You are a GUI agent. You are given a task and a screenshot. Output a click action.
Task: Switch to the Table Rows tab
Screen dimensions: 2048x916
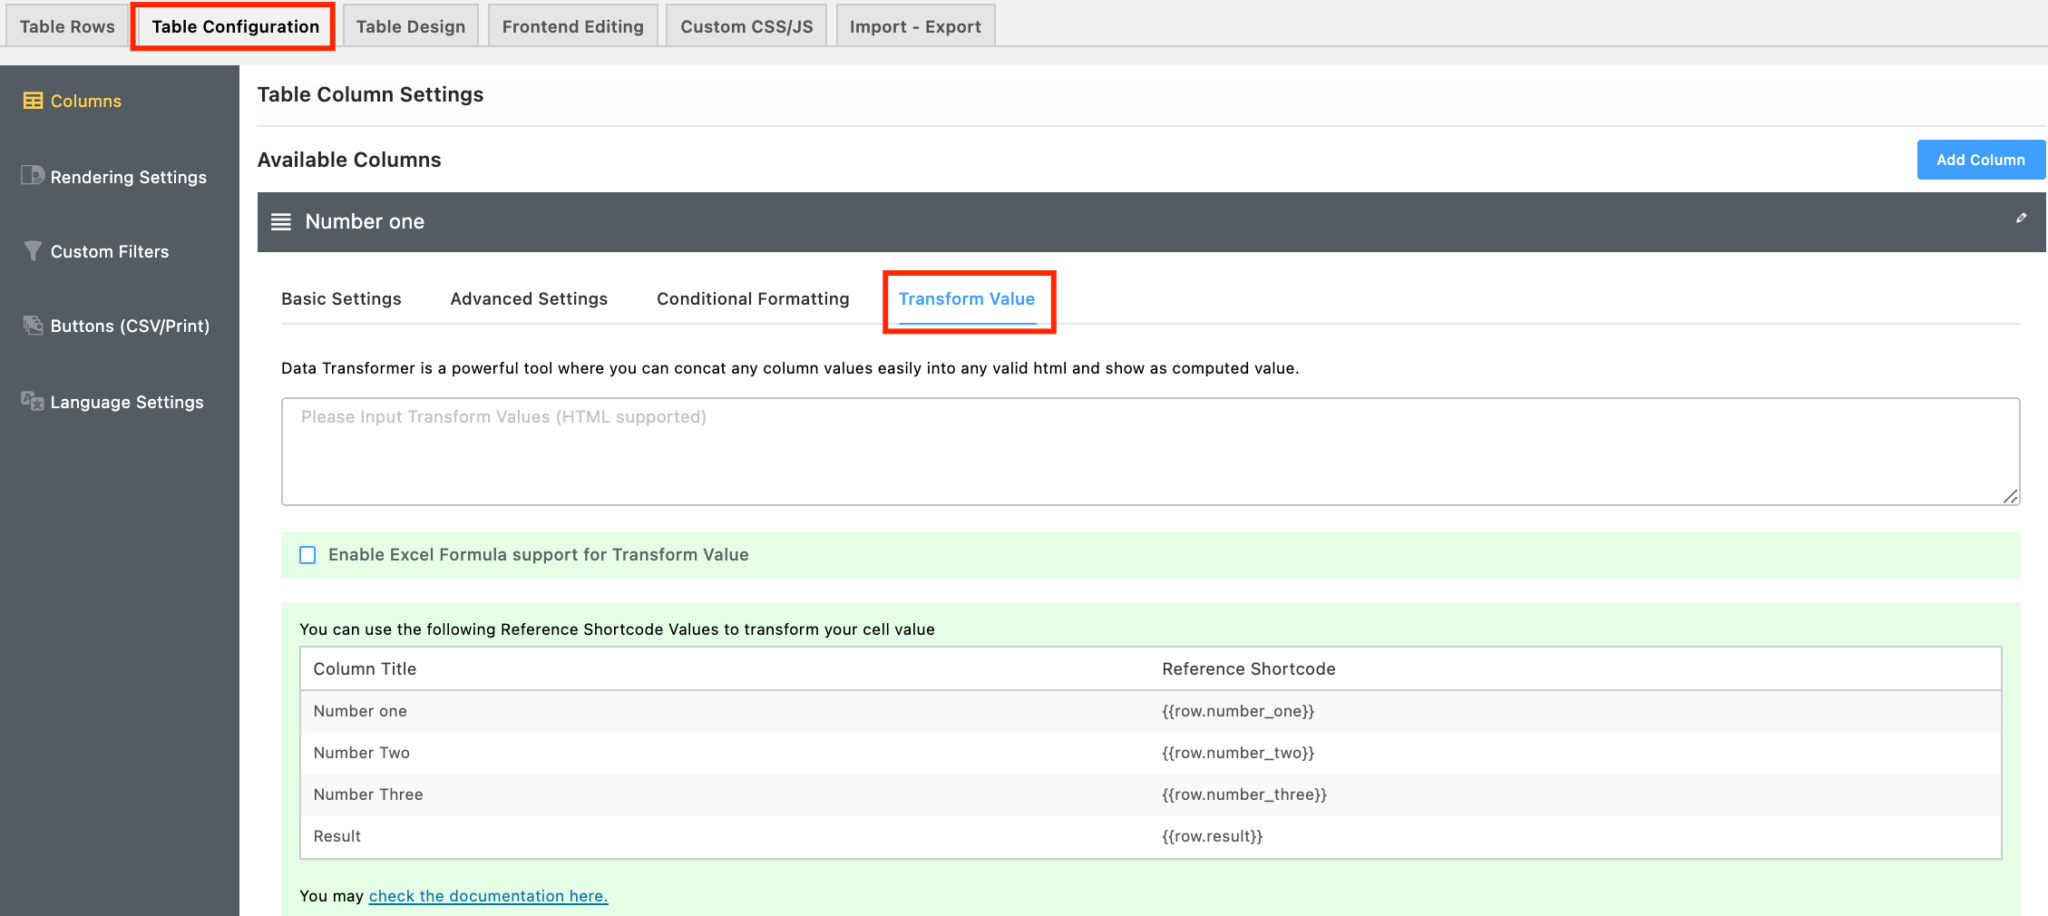tap(66, 25)
